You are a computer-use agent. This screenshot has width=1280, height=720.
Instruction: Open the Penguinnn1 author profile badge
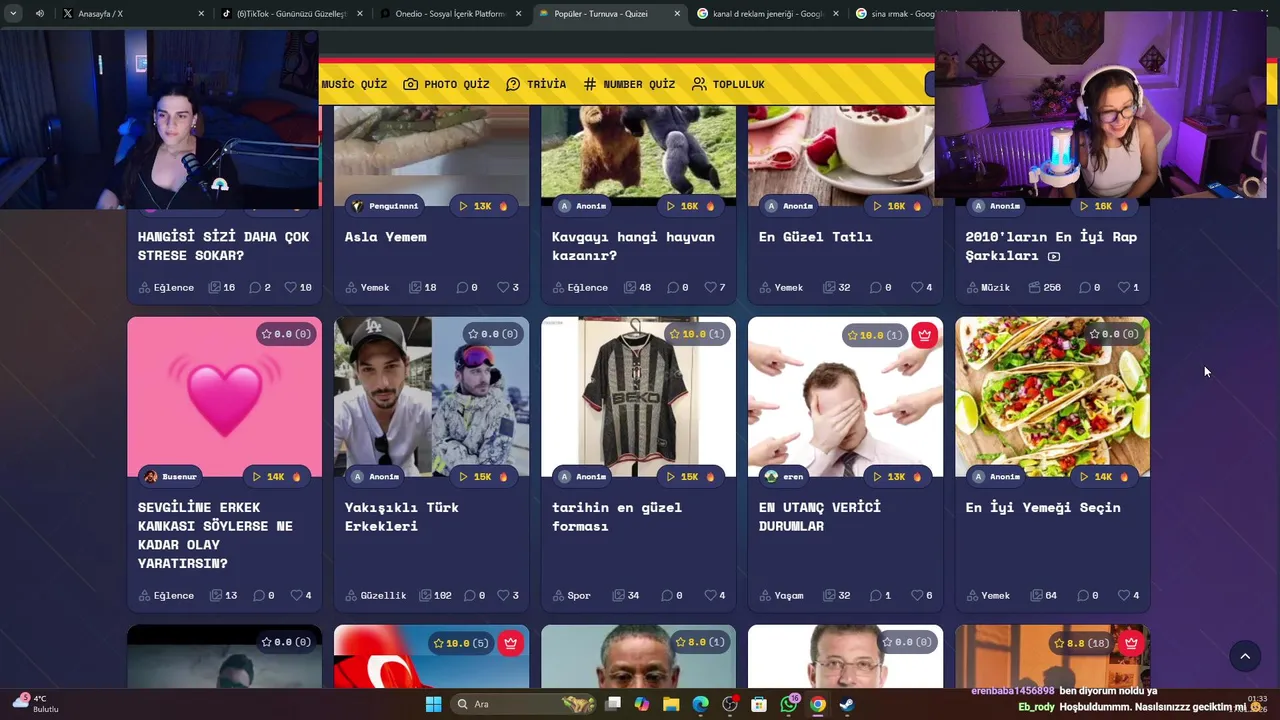point(387,206)
